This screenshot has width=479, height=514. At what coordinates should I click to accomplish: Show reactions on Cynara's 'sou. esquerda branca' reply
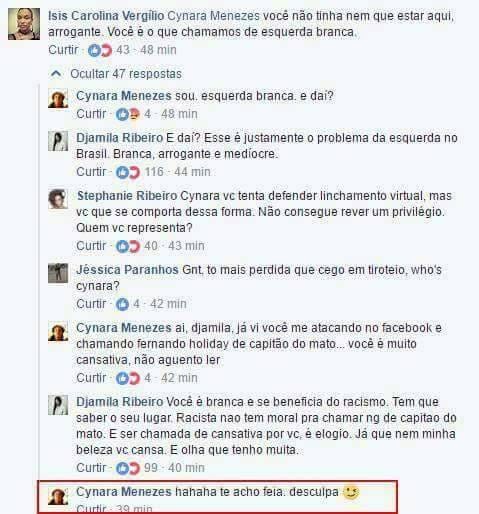point(128,115)
